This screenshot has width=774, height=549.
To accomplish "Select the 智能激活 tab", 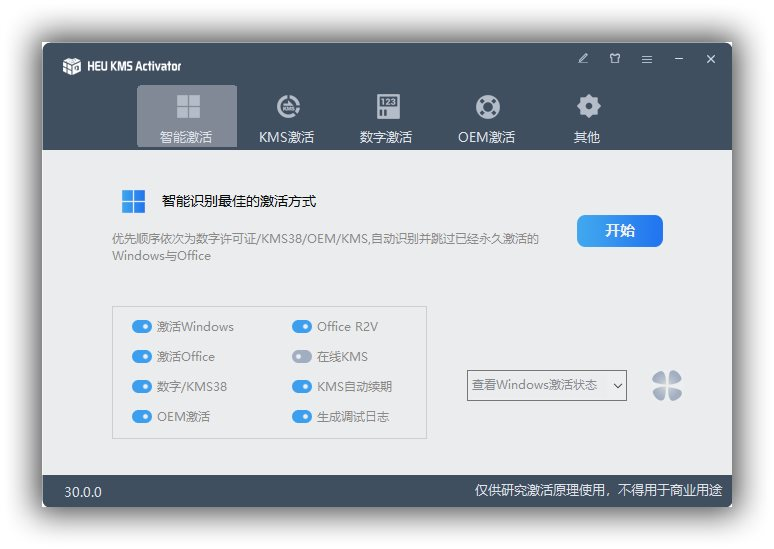I will (187, 118).
